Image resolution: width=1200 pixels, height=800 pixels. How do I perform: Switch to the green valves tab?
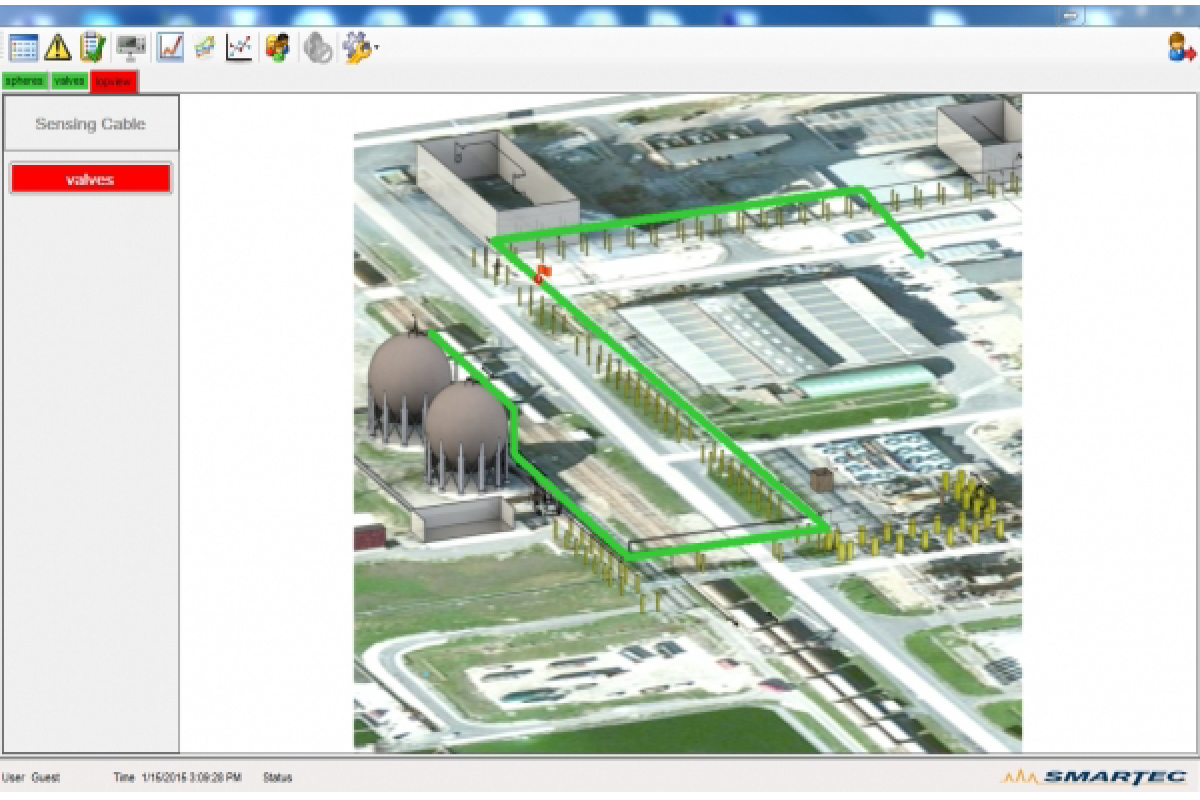click(x=69, y=81)
